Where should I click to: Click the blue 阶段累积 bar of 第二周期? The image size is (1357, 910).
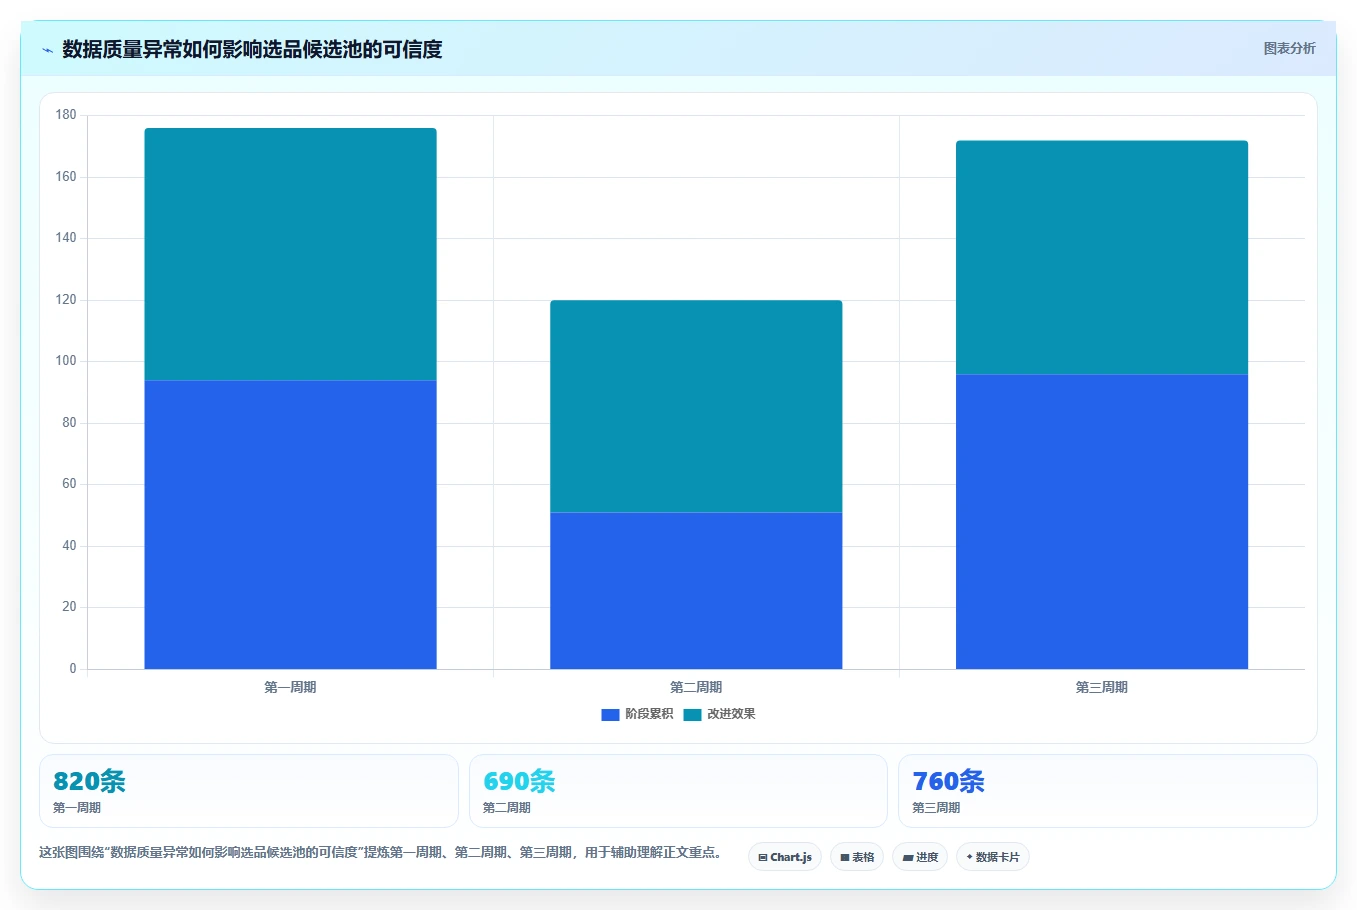[696, 590]
